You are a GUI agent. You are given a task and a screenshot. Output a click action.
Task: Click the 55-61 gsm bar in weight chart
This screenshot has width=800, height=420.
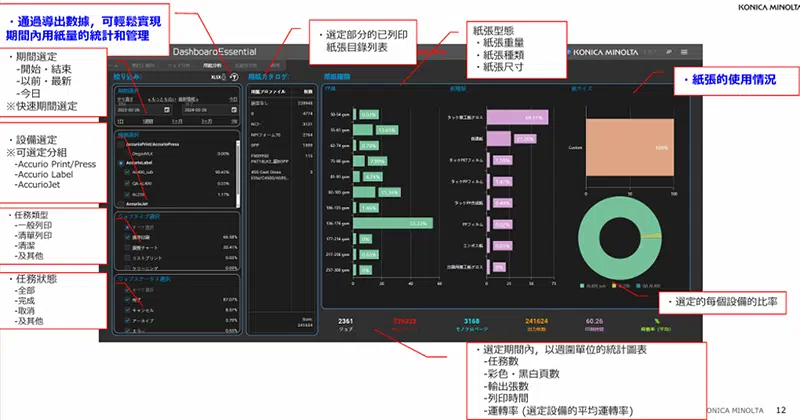[x=363, y=130]
